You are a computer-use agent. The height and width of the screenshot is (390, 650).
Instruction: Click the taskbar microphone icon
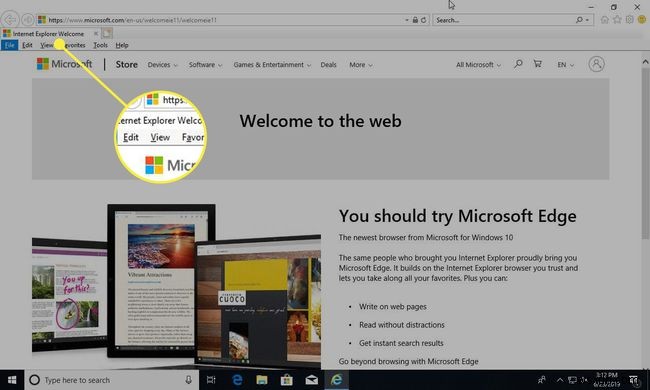(188, 380)
